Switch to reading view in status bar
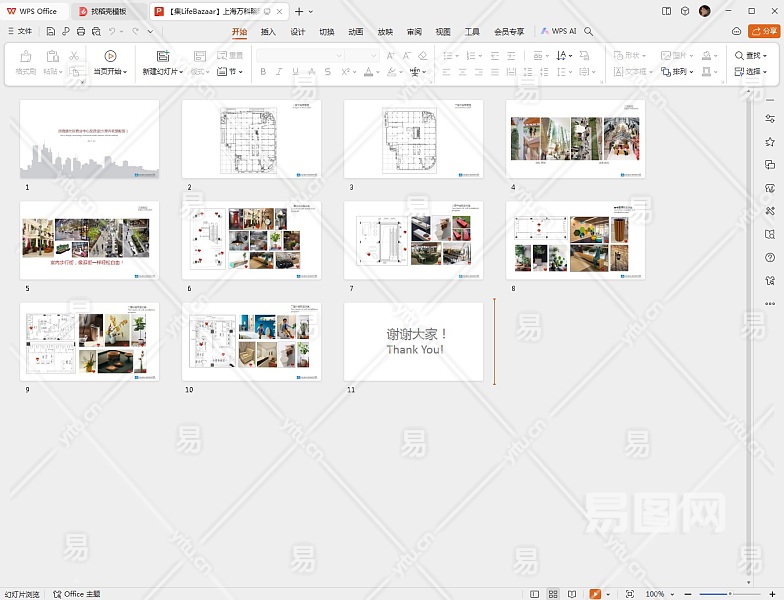Image resolution: width=784 pixels, height=600 pixels. click(572, 594)
